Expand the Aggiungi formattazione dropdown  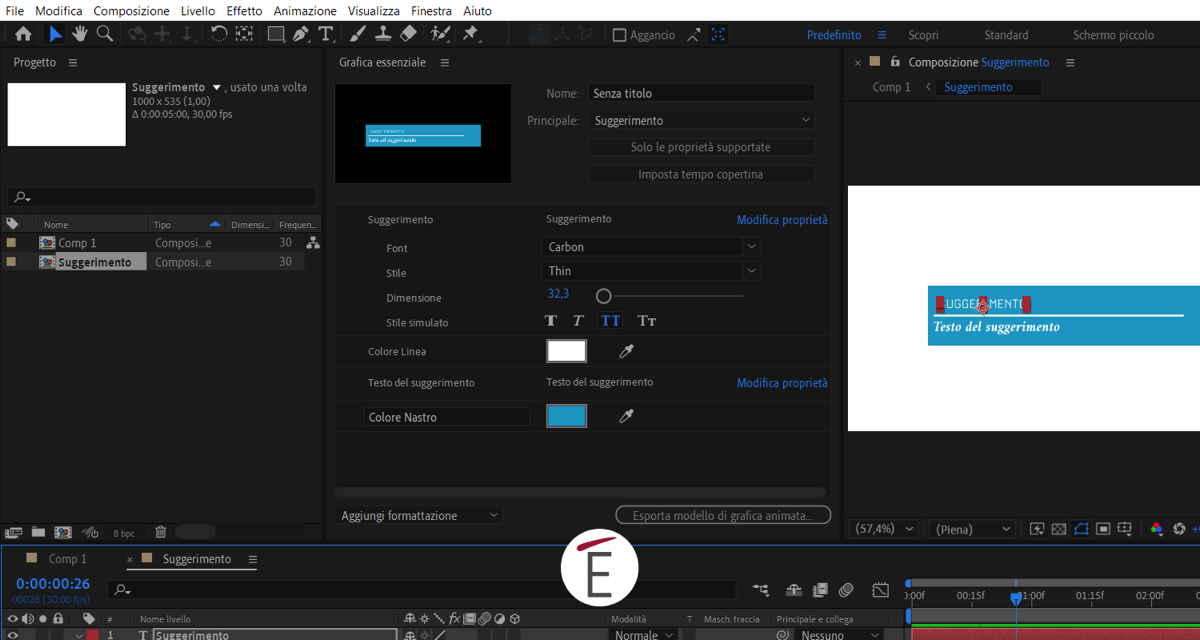(420, 516)
